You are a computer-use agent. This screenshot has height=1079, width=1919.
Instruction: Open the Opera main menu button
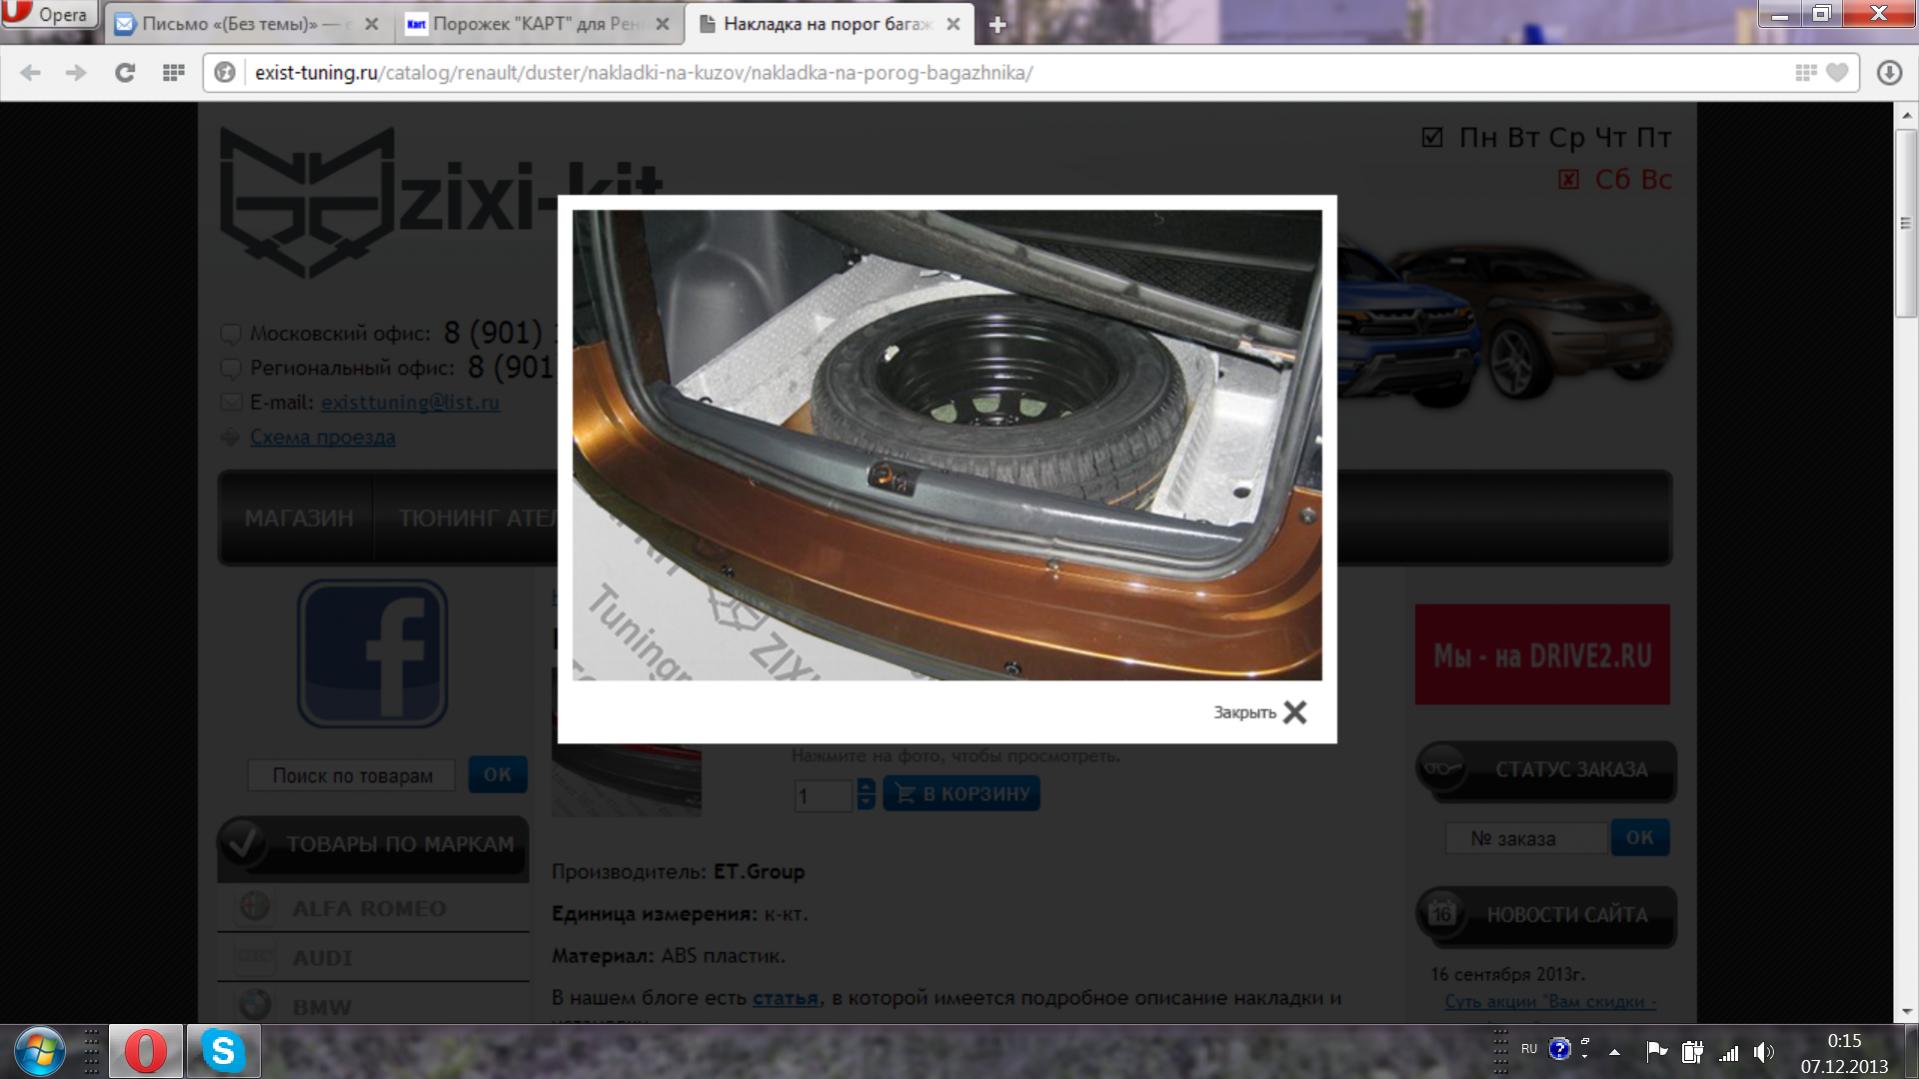tap(48, 14)
